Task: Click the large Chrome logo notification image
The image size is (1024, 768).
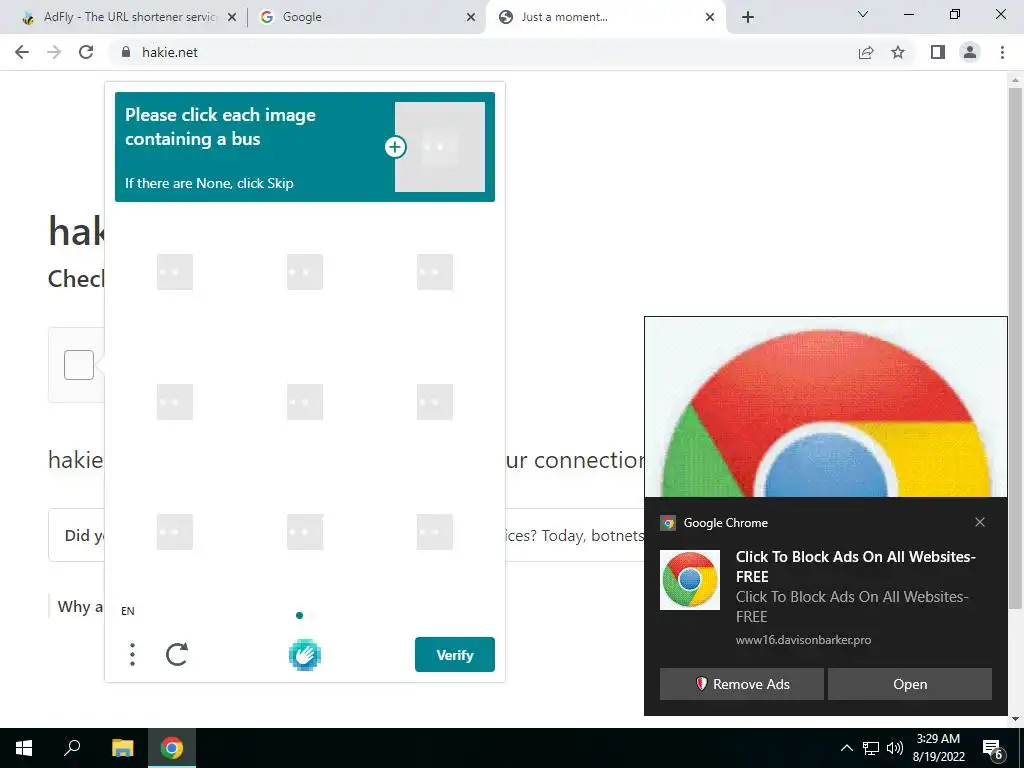Action: pyautogui.click(x=826, y=408)
